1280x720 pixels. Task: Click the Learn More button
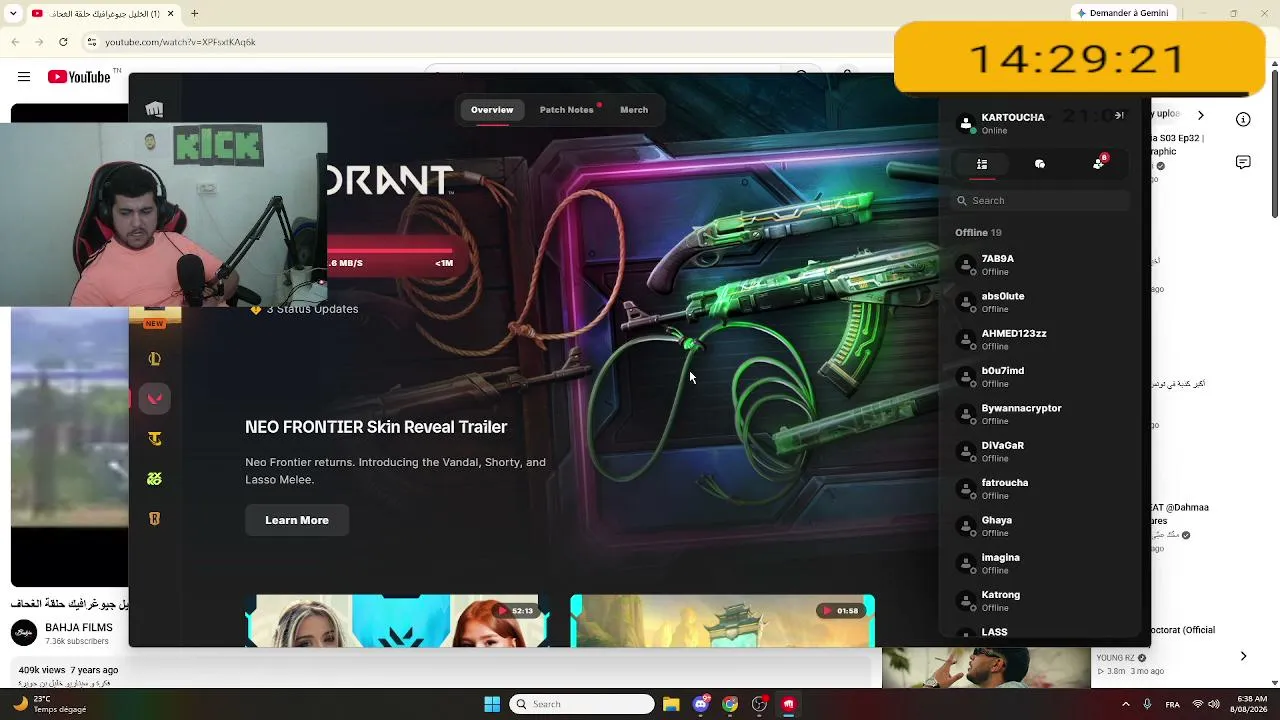pyautogui.click(x=297, y=520)
